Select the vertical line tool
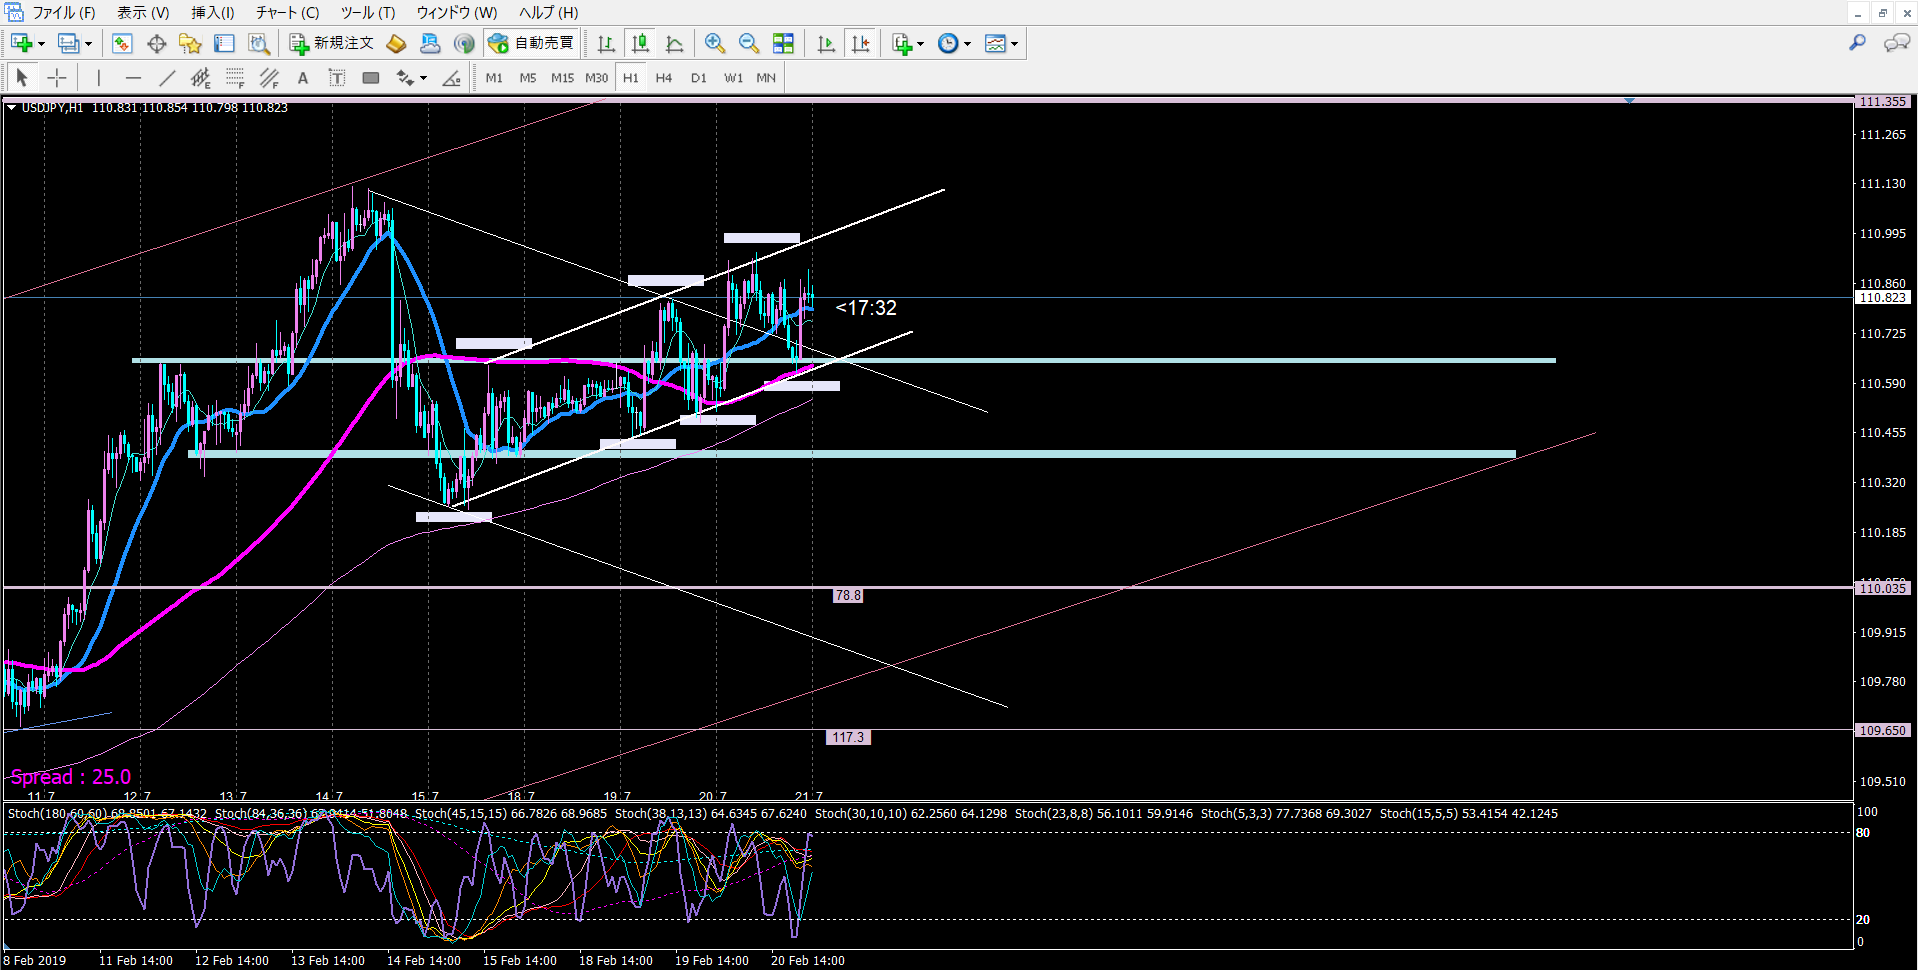1918x970 pixels. click(x=98, y=77)
